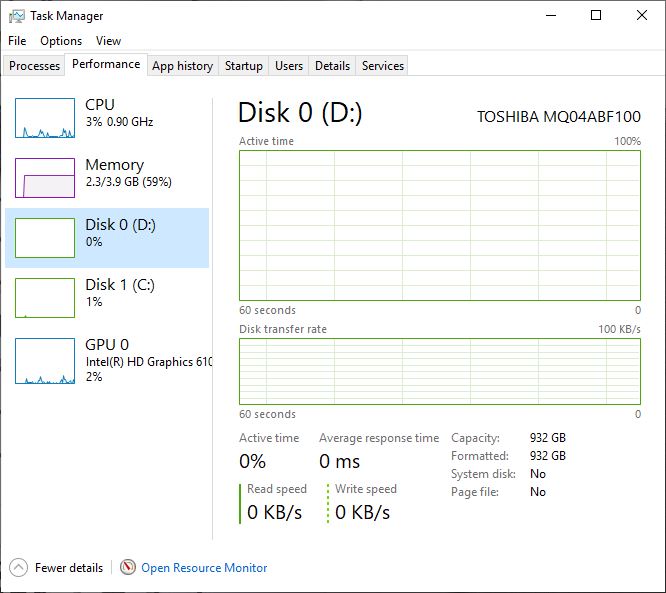Switch to the App history tab
Image resolution: width=666 pixels, height=593 pixels.
coord(182,66)
